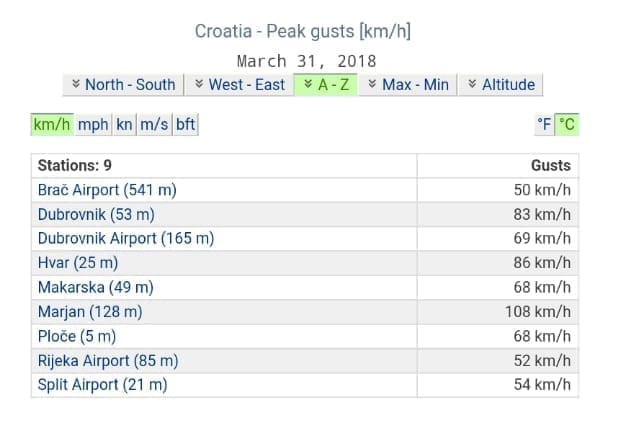Open the Makarska station page
The image size is (634, 438).
(x=96, y=287)
